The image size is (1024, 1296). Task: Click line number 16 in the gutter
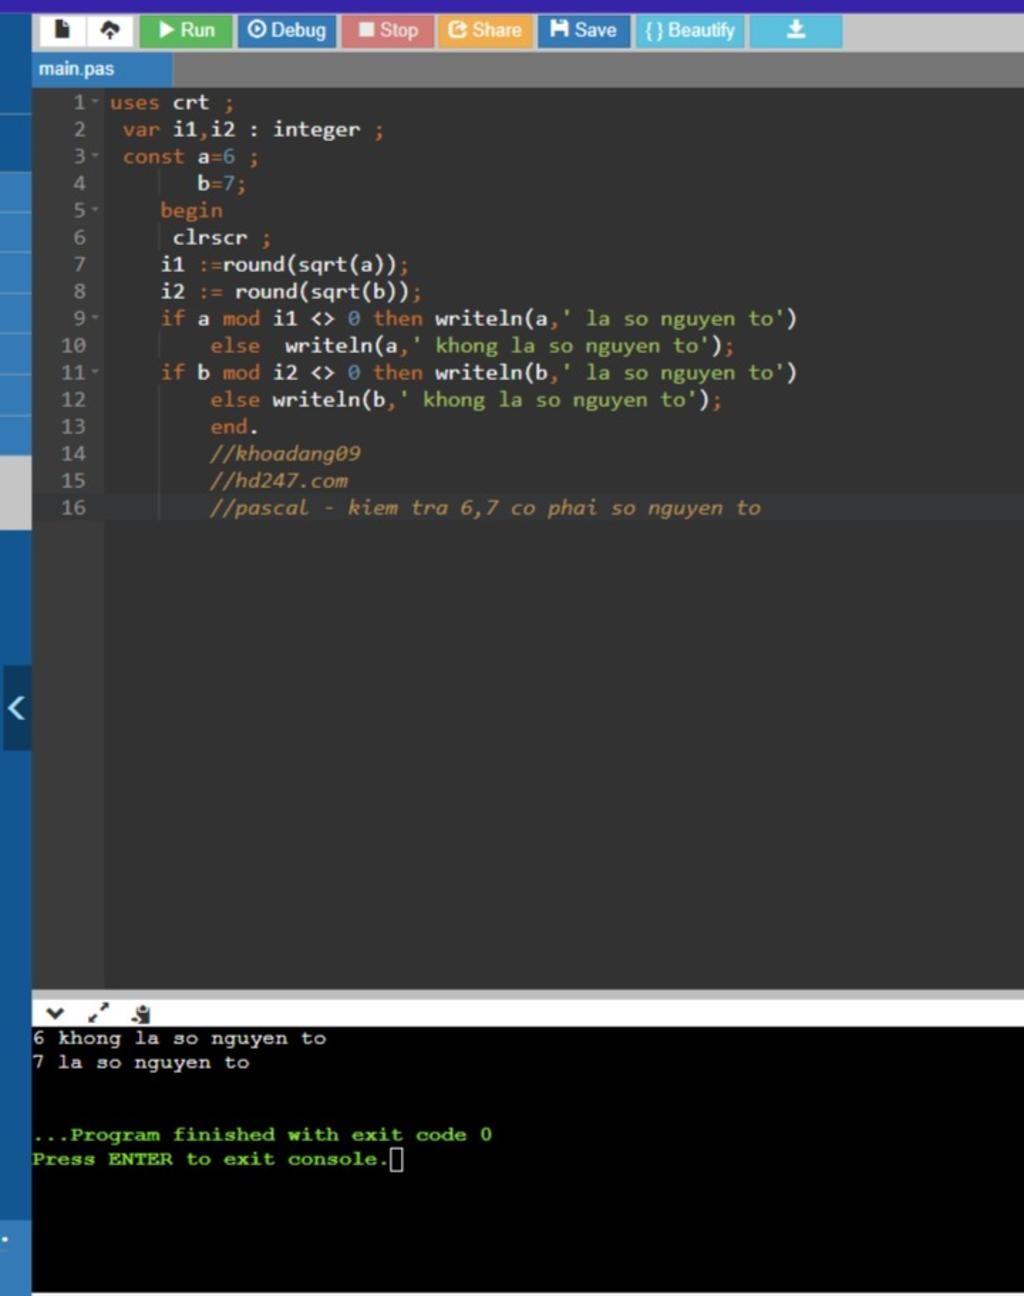pos(74,507)
